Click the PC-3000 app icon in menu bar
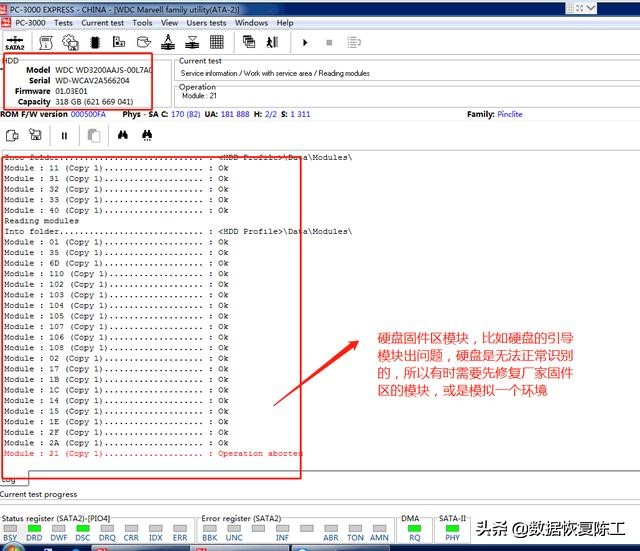 [x=5, y=23]
